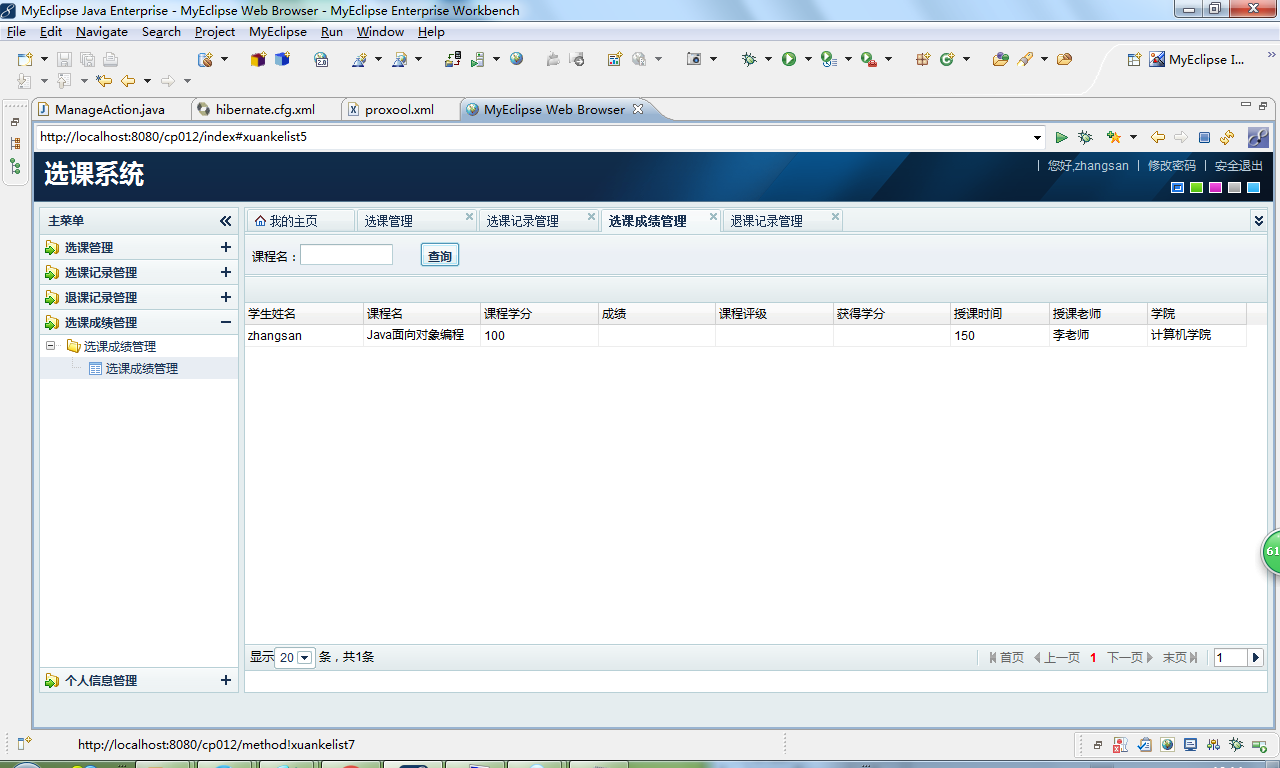The height and width of the screenshot is (768, 1280).
Task: Print the current editor with the Print icon
Action: [110, 60]
